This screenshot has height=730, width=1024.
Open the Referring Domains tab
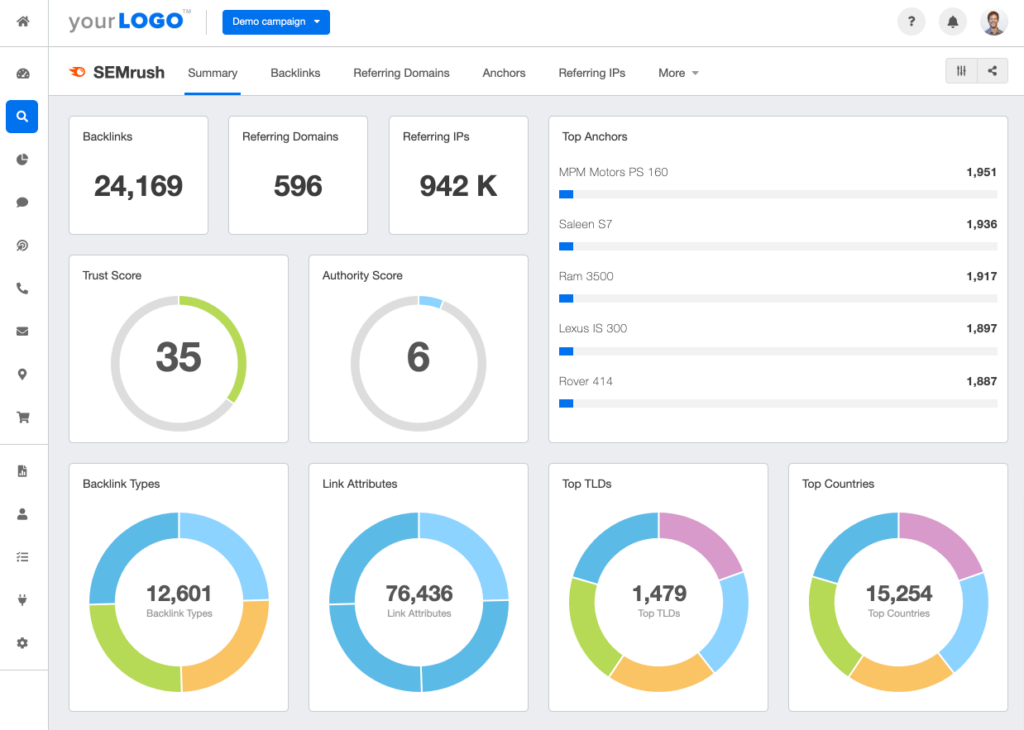(401, 72)
